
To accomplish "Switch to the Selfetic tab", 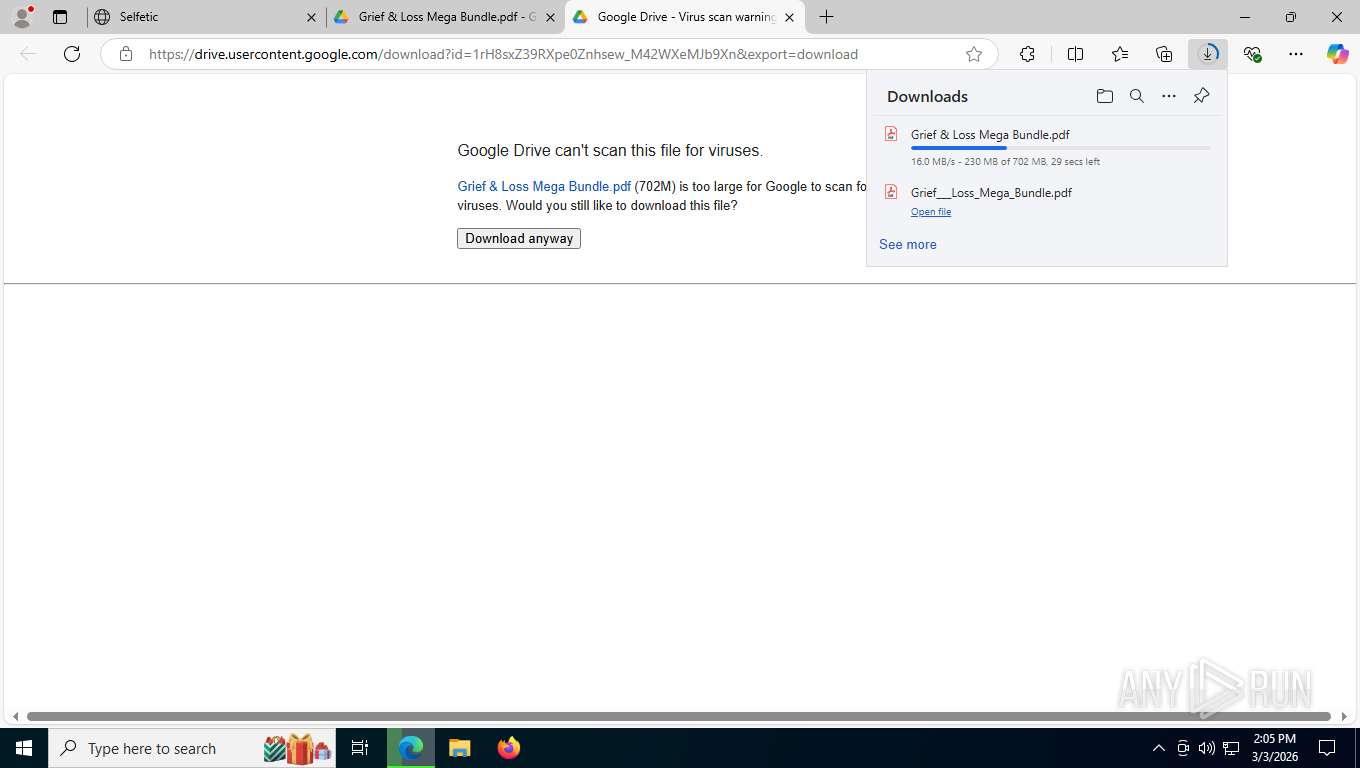I will click(205, 17).
